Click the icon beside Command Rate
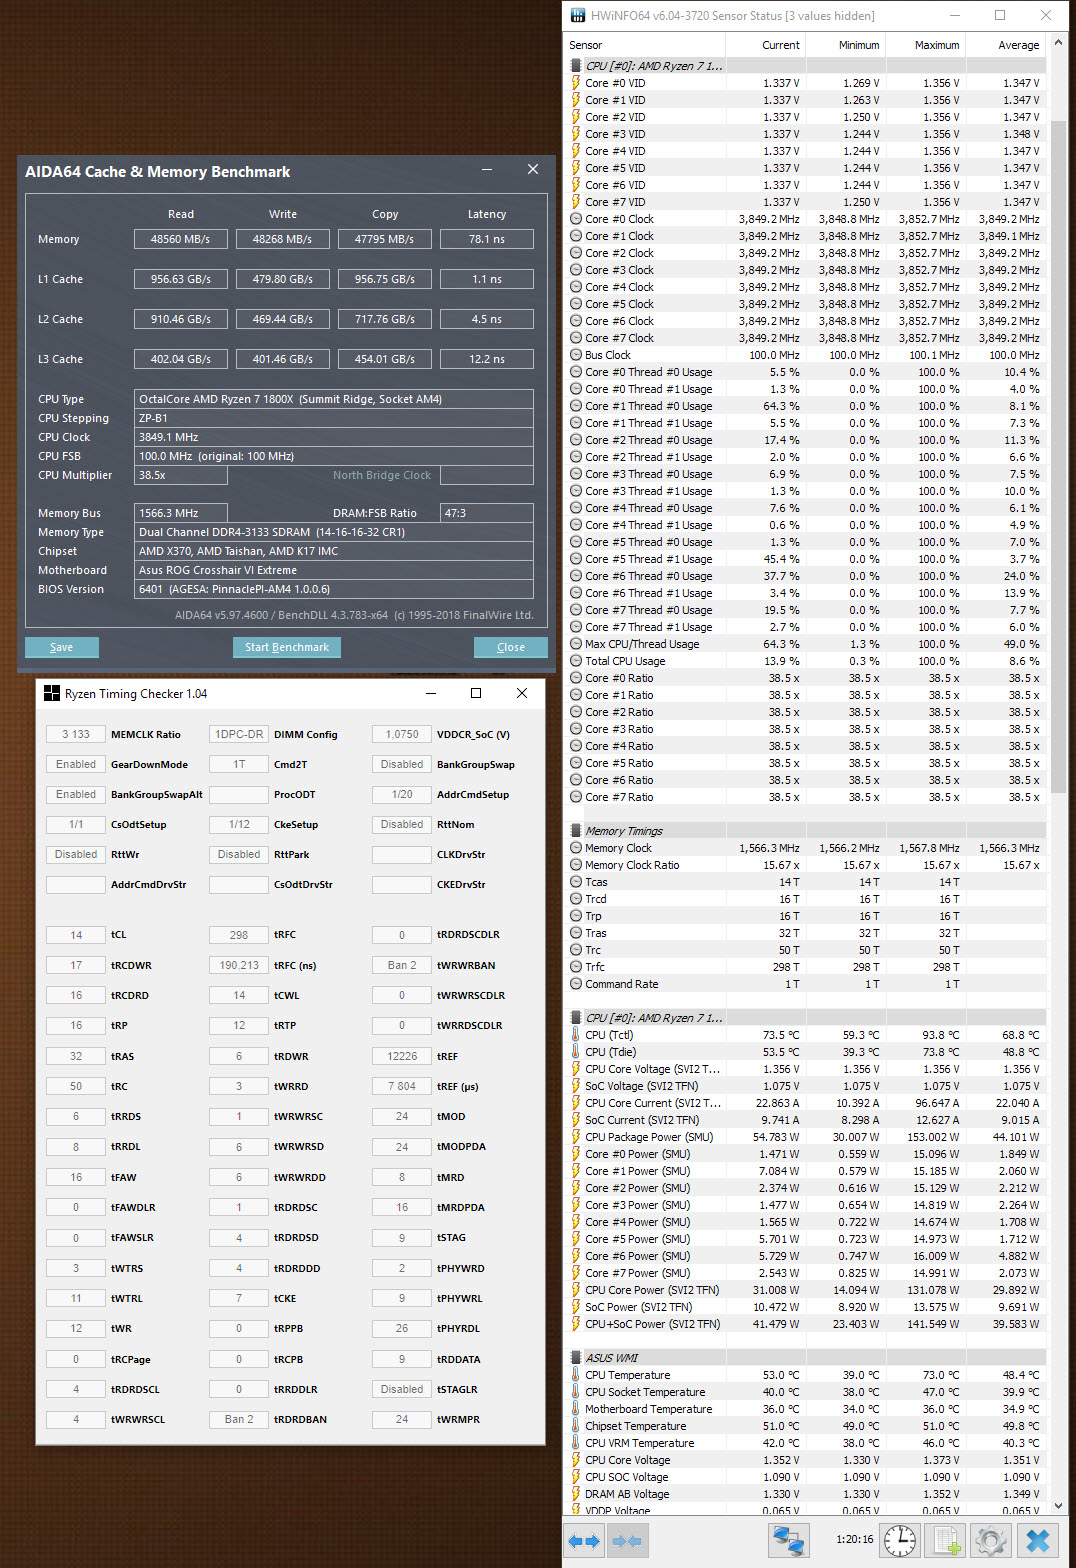The image size is (1076, 1568). click(x=576, y=984)
